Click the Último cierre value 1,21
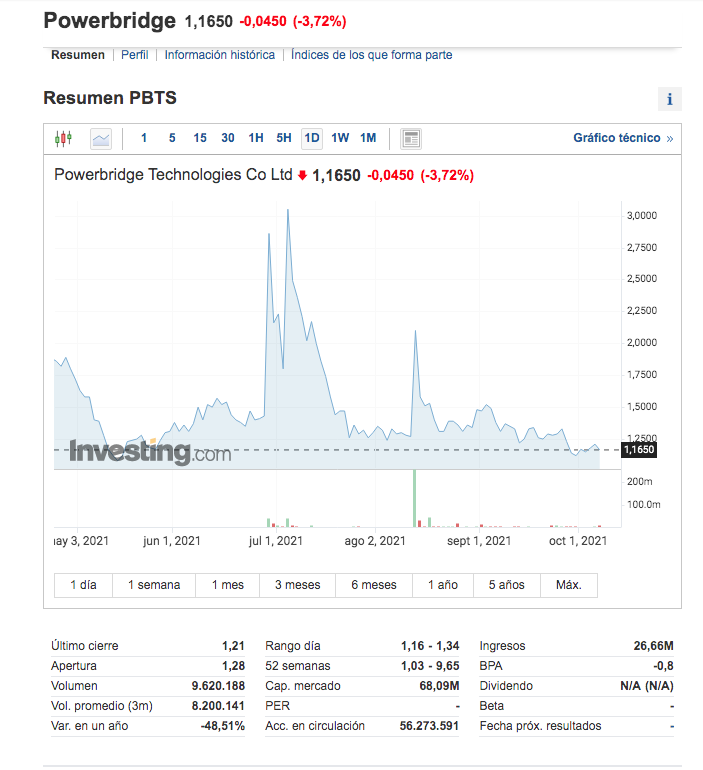The image size is (703, 770). coord(233,646)
